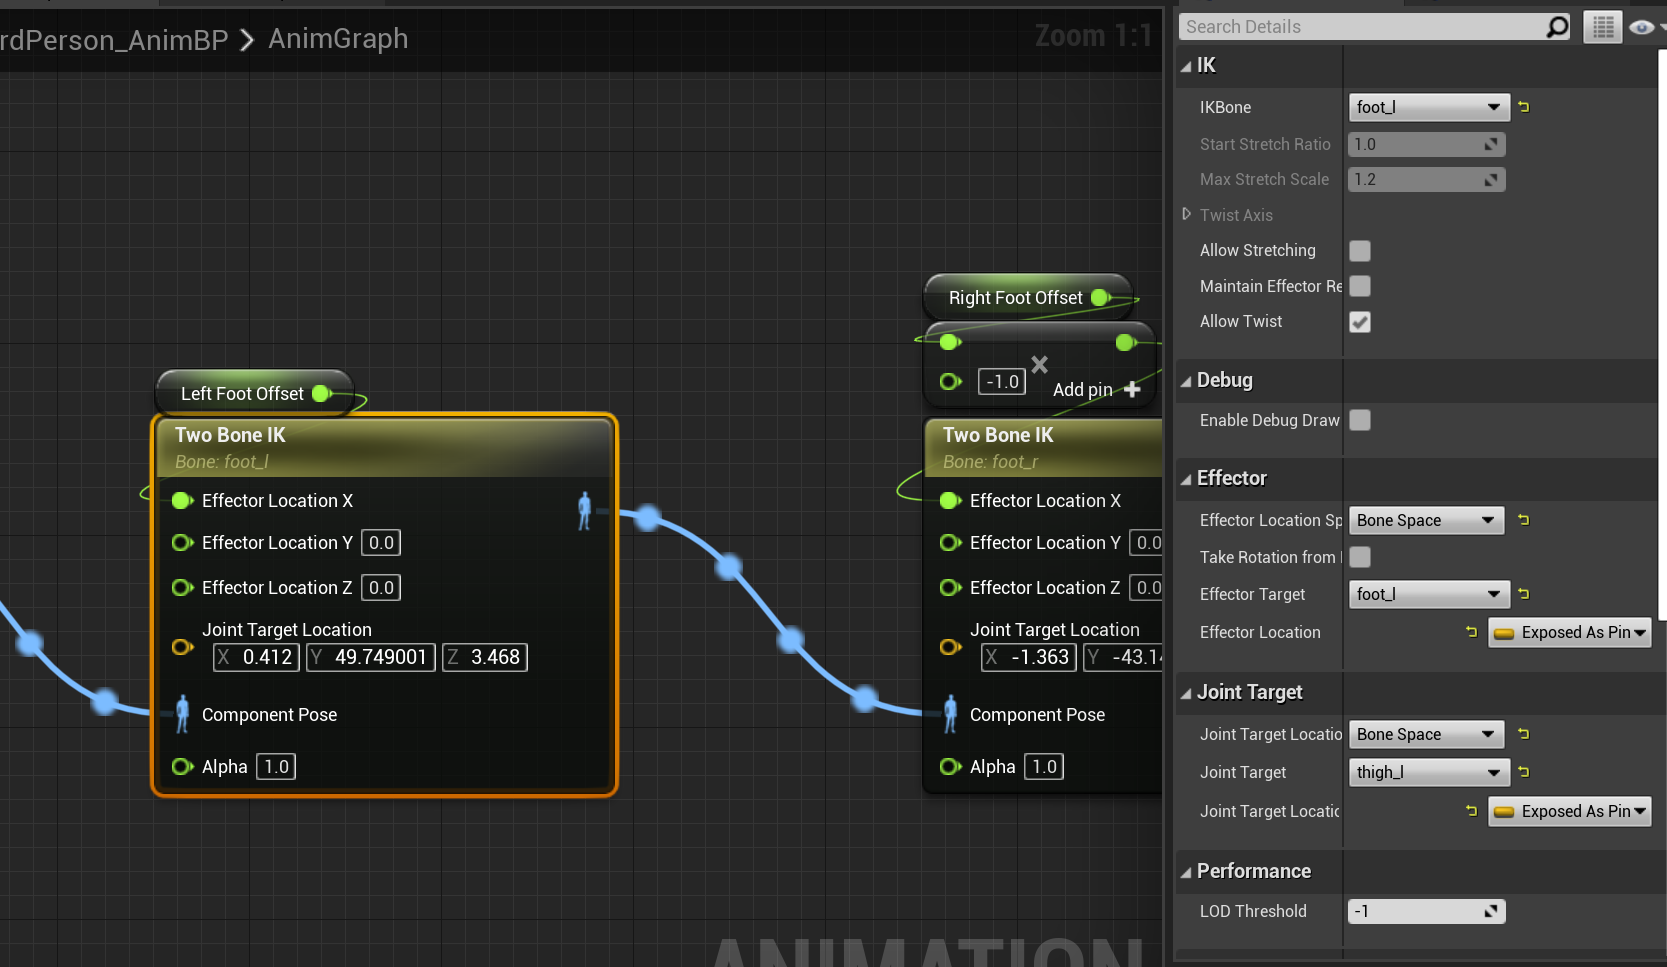
Task: Select the foot_l Two Bone IK title
Action: coord(230,435)
